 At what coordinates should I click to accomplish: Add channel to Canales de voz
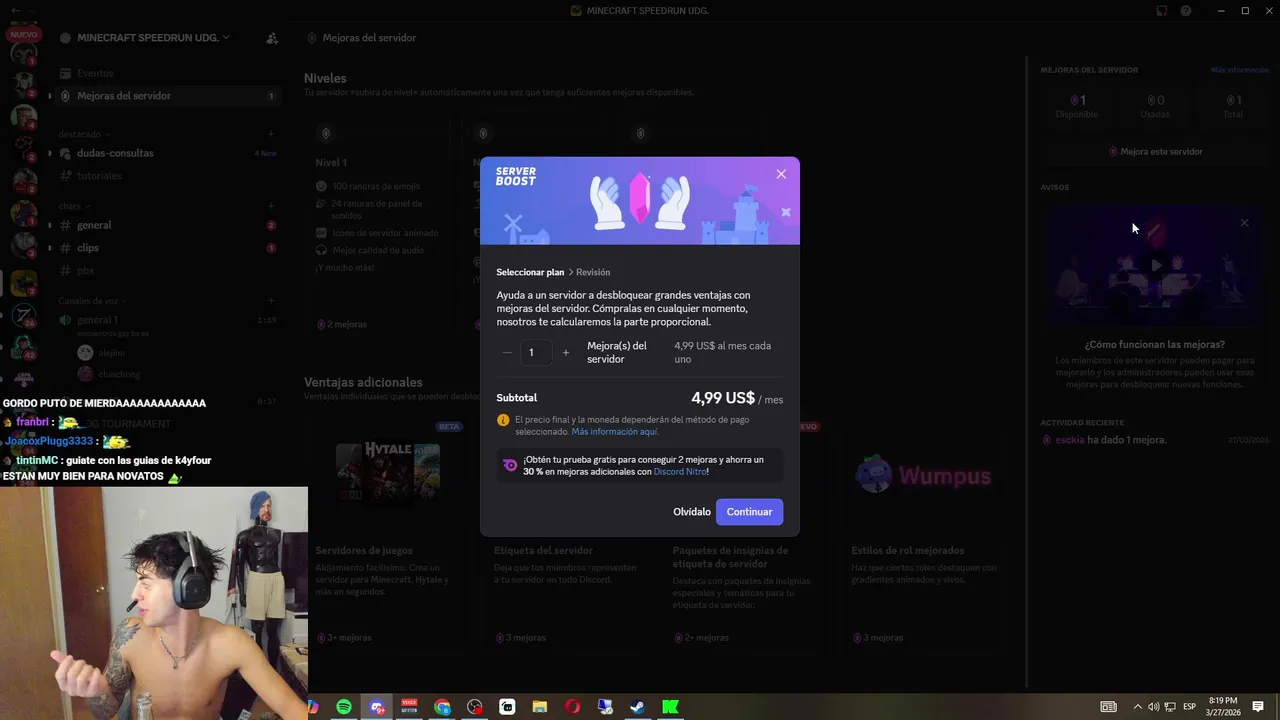tap(271, 301)
